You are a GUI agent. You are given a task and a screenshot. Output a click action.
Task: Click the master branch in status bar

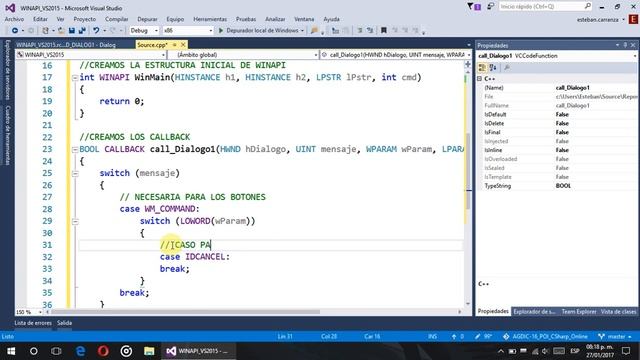[616, 337]
